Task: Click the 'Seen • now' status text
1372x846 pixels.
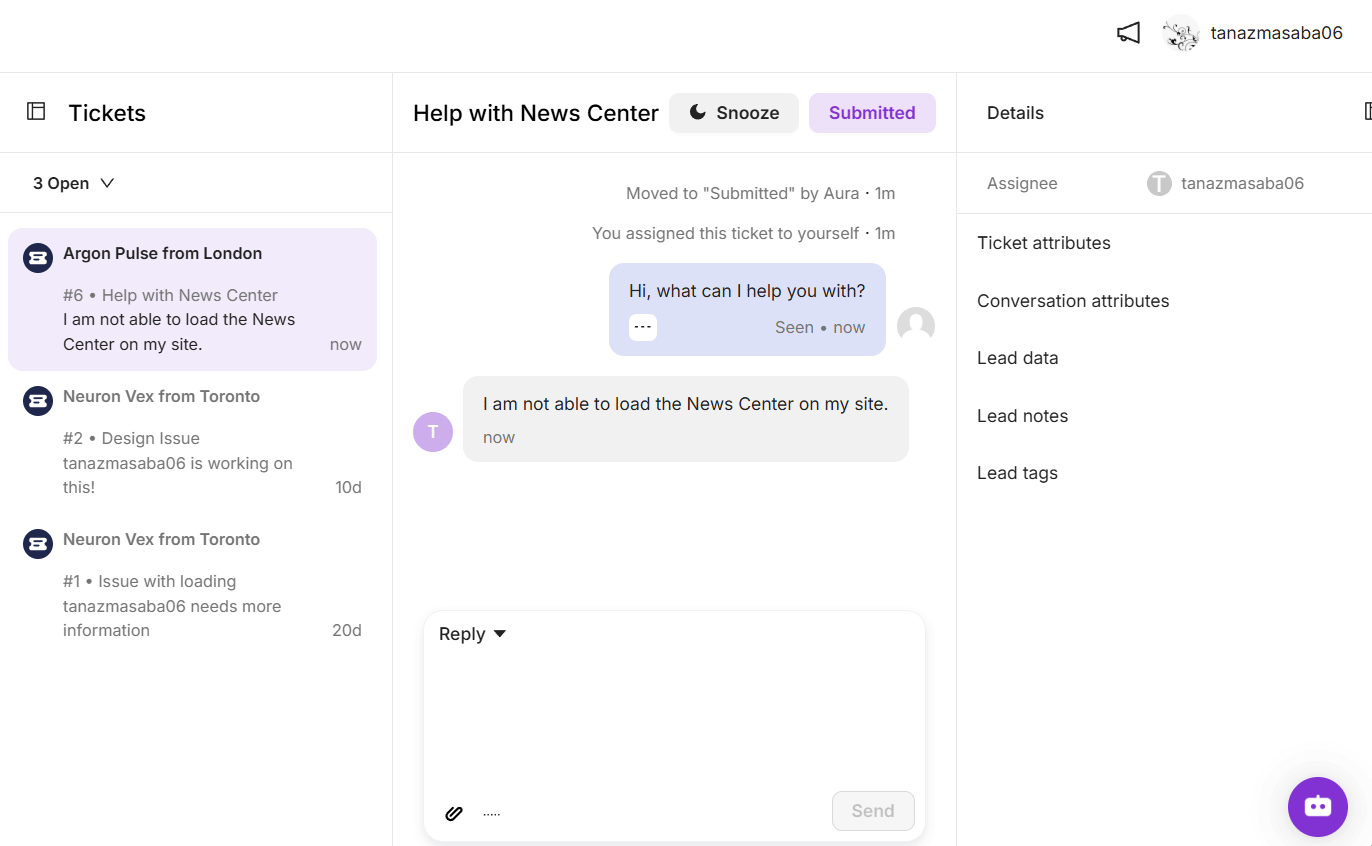Action: point(820,327)
